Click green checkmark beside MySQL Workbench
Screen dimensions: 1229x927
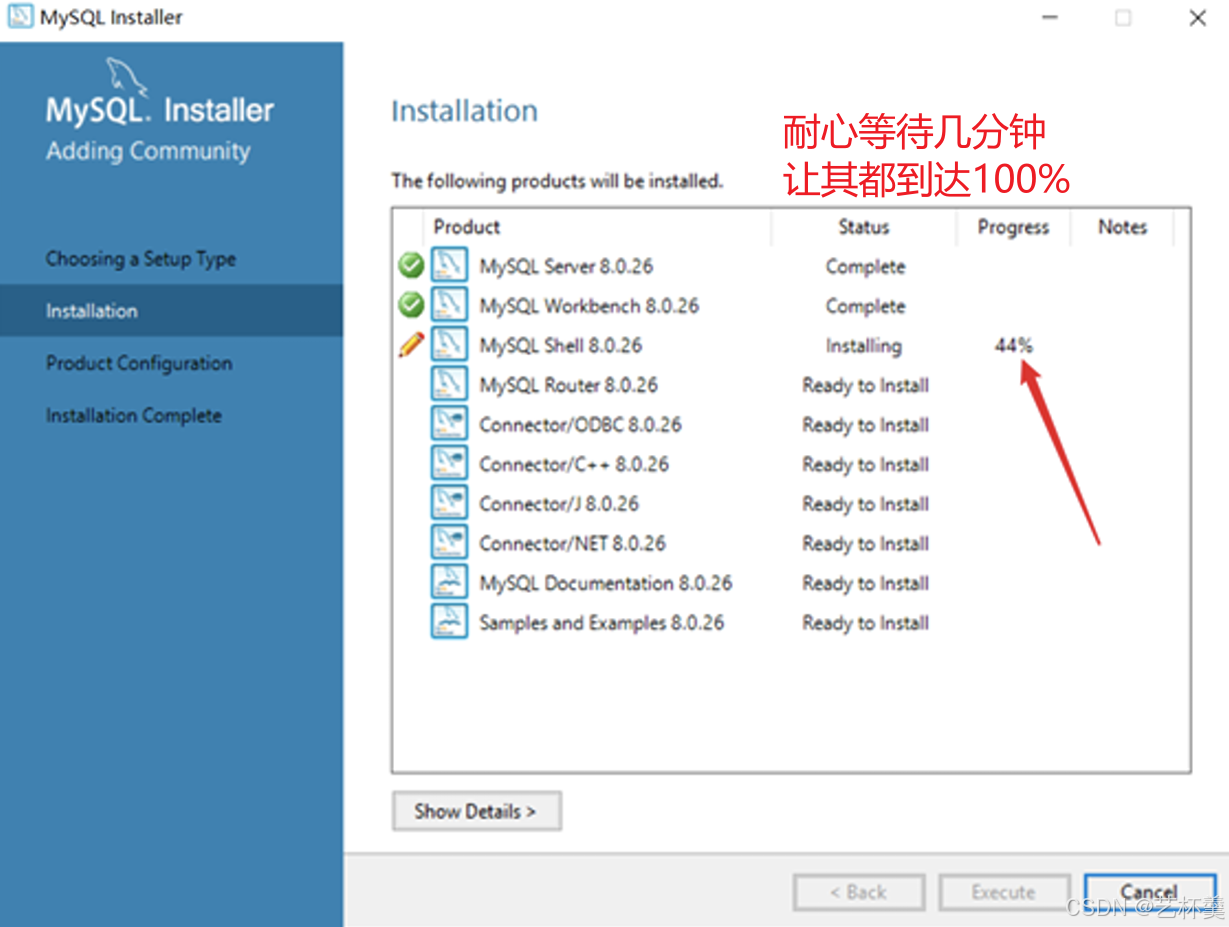(411, 304)
